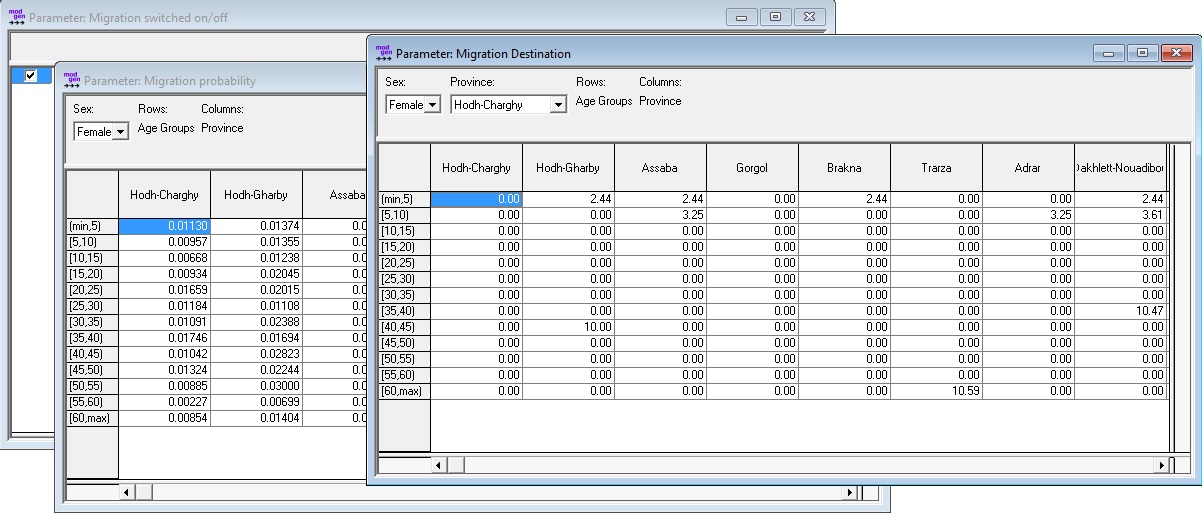Toggle the Migration switched on/off checkbox
Screen dimensions: 1202x518
[x=30, y=76]
